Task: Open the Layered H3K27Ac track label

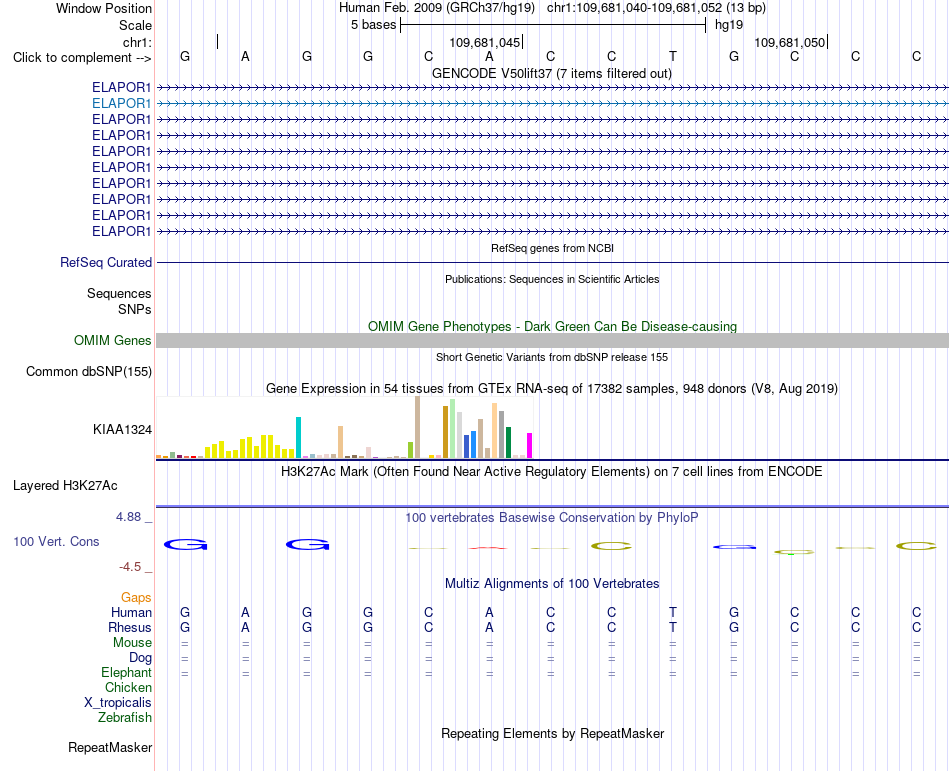Action: point(65,486)
